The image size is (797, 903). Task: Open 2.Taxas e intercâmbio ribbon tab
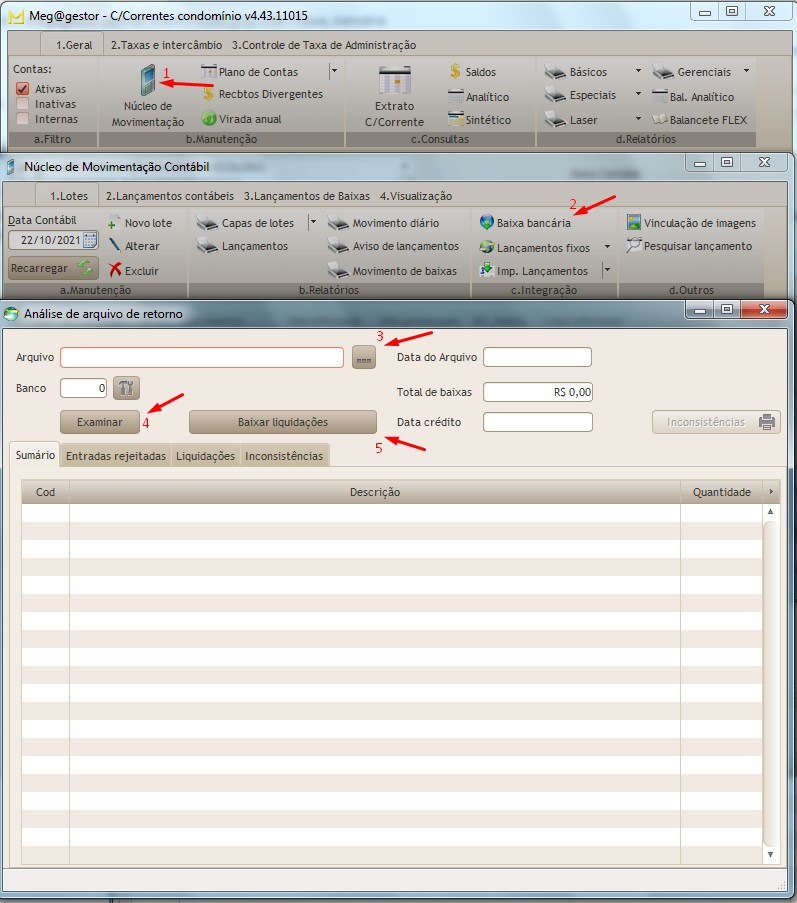coord(166,45)
